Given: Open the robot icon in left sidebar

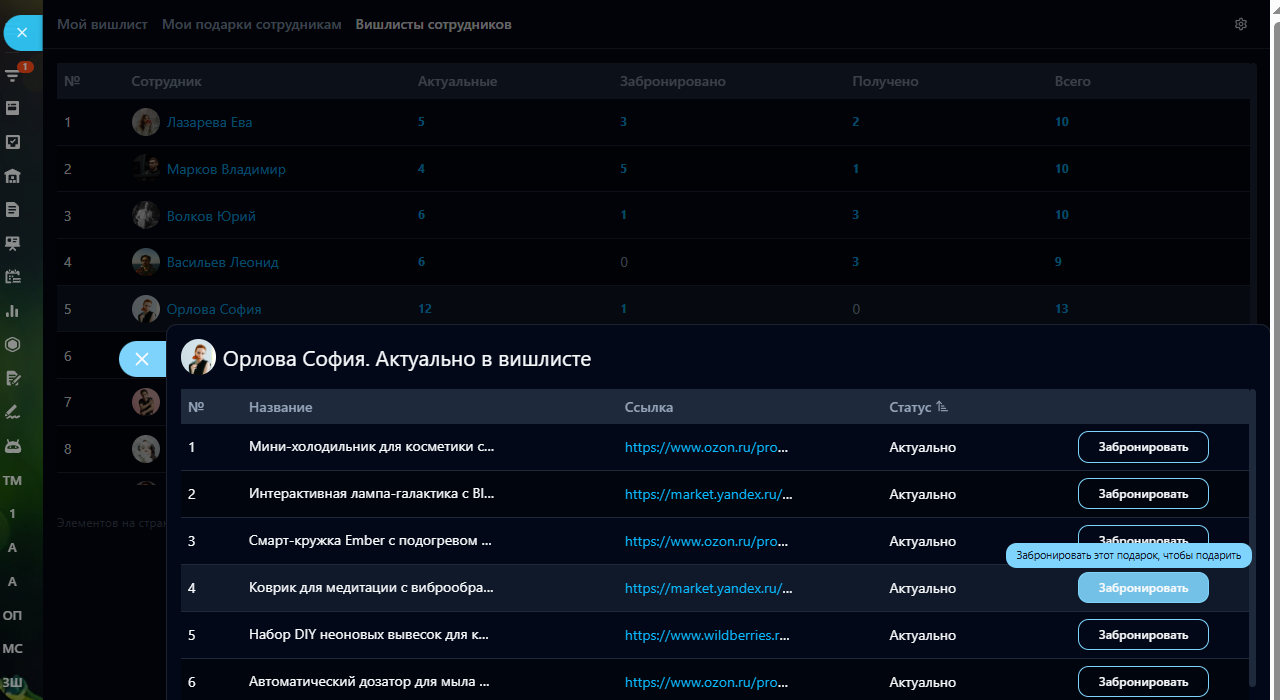Looking at the screenshot, I should pos(13,445).
